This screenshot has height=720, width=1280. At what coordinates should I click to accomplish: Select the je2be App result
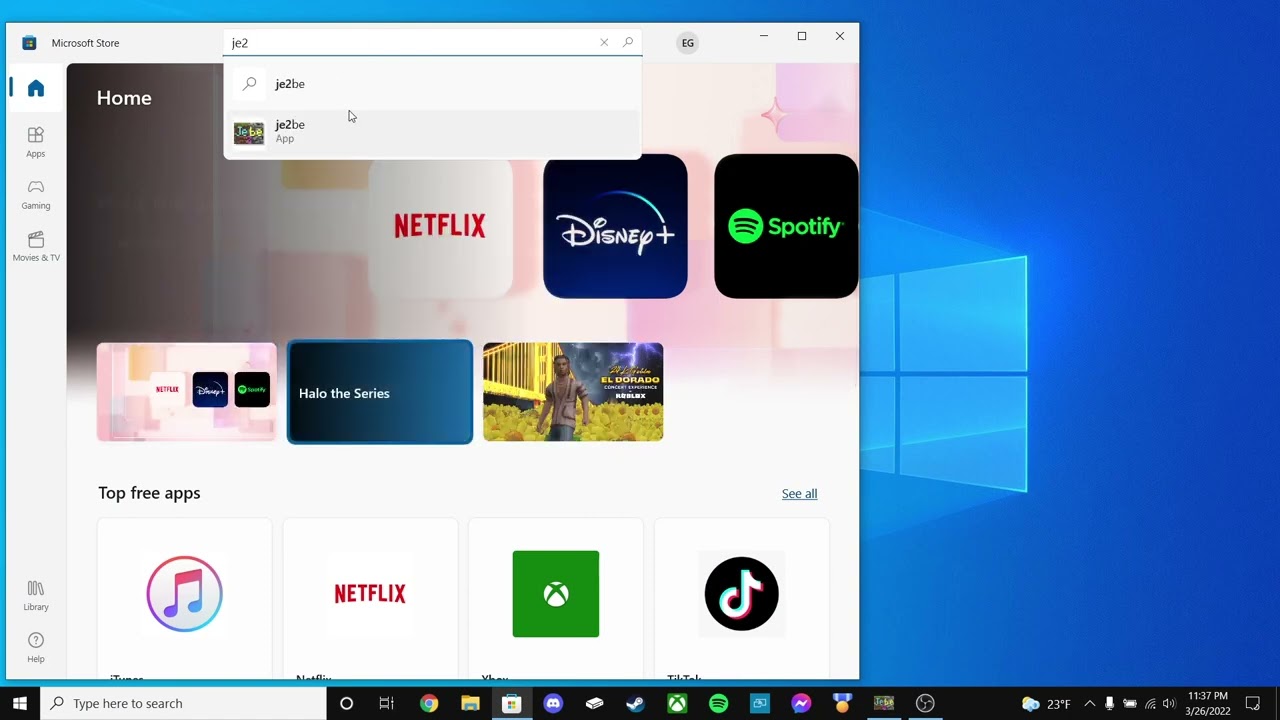click(x=432, y=131)
